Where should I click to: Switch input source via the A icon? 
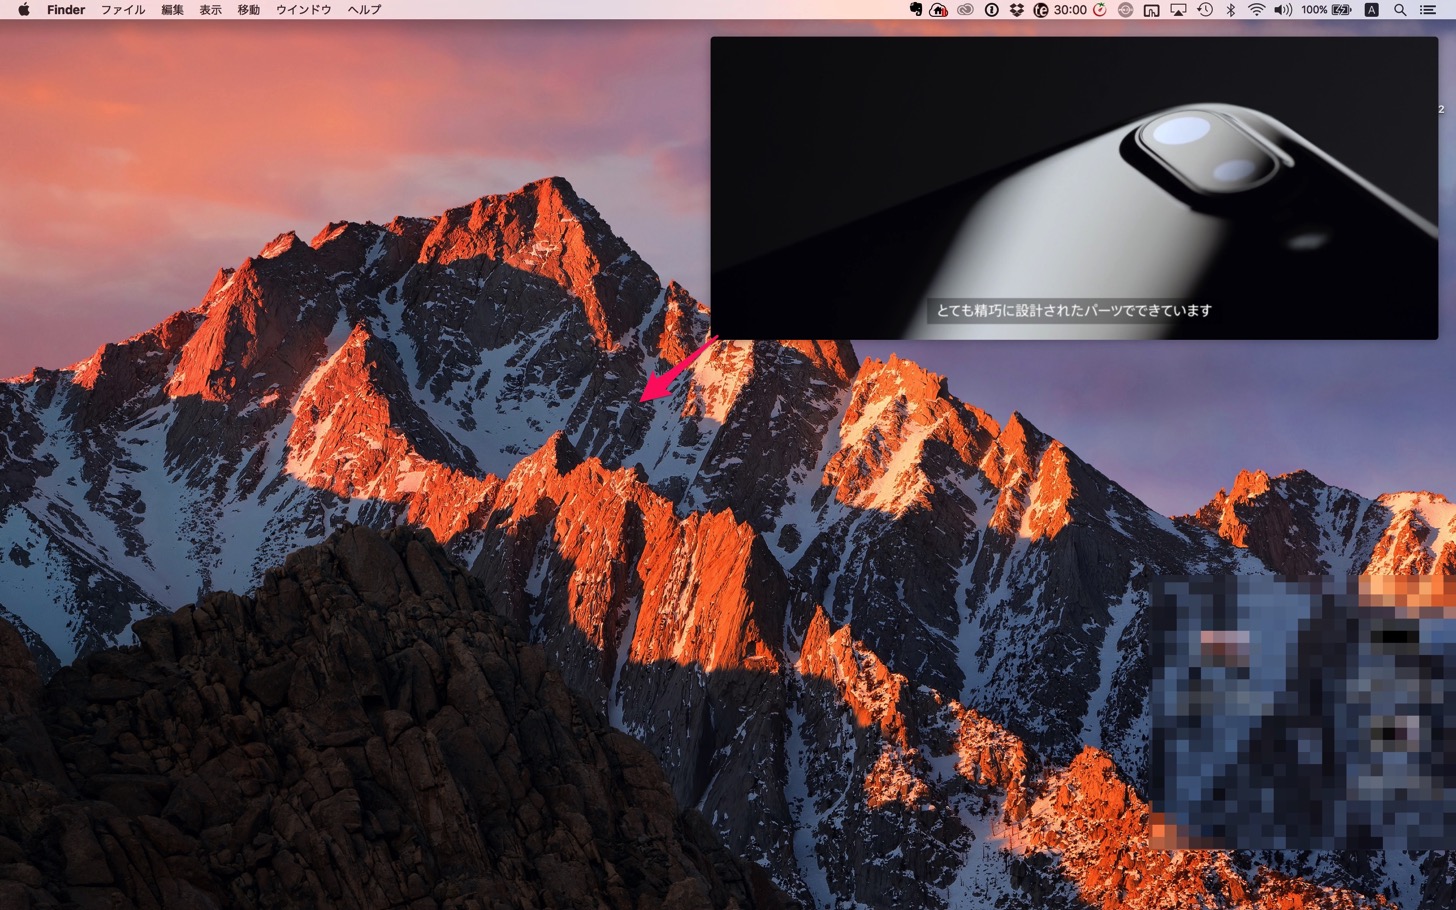pyautogui.click(x=1372, y=10)
